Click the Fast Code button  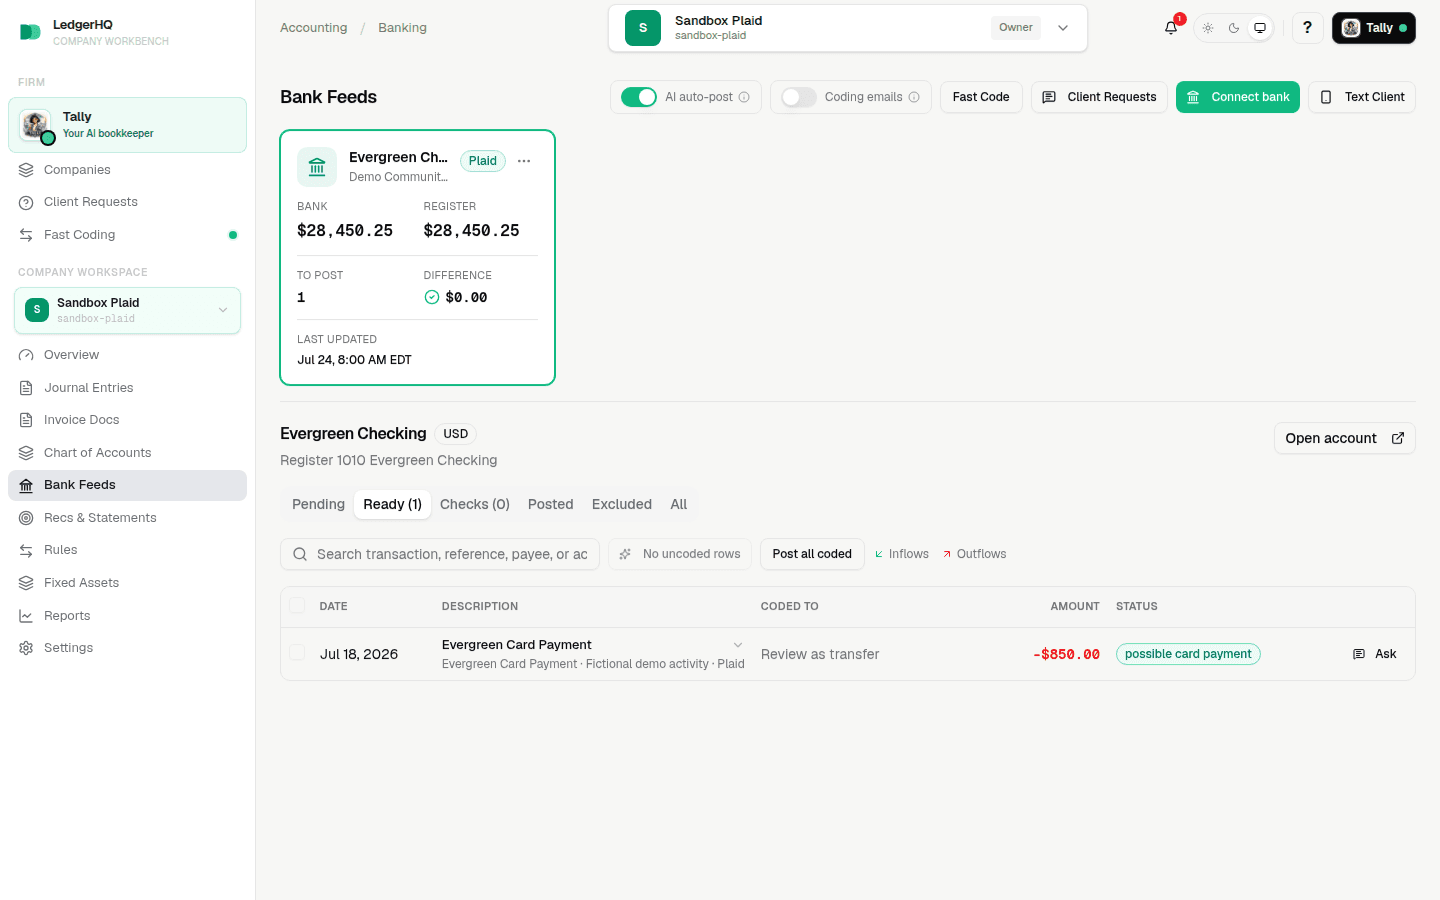[x=981, y=97]
